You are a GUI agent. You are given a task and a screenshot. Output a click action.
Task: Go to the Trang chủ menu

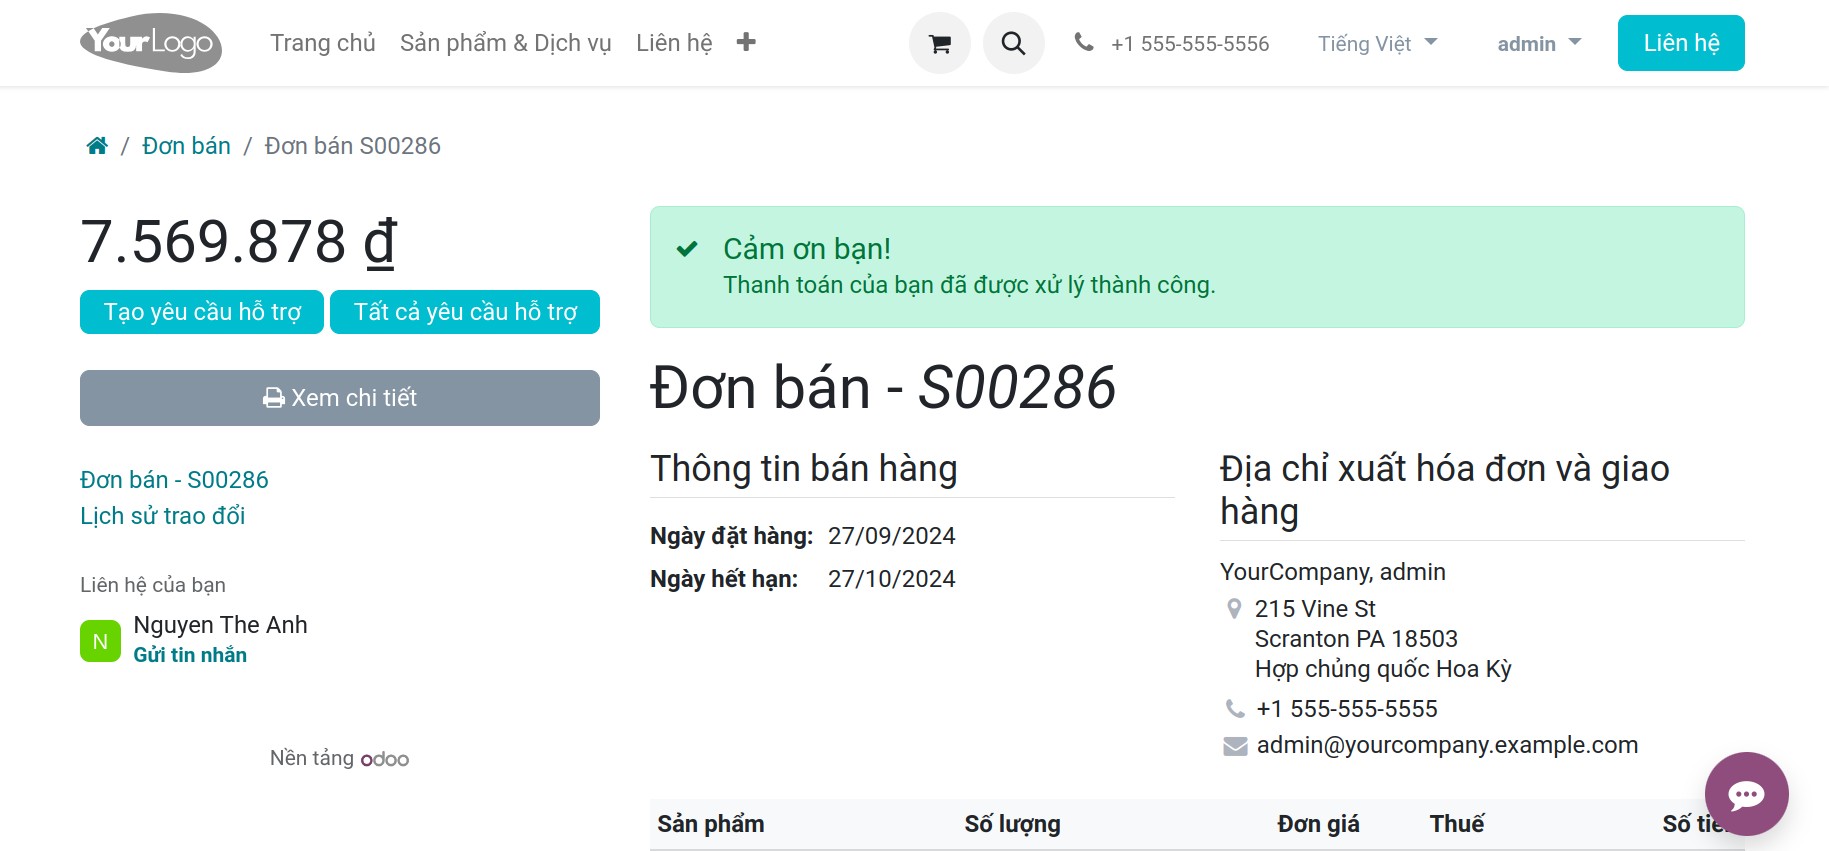click(322, 43)
